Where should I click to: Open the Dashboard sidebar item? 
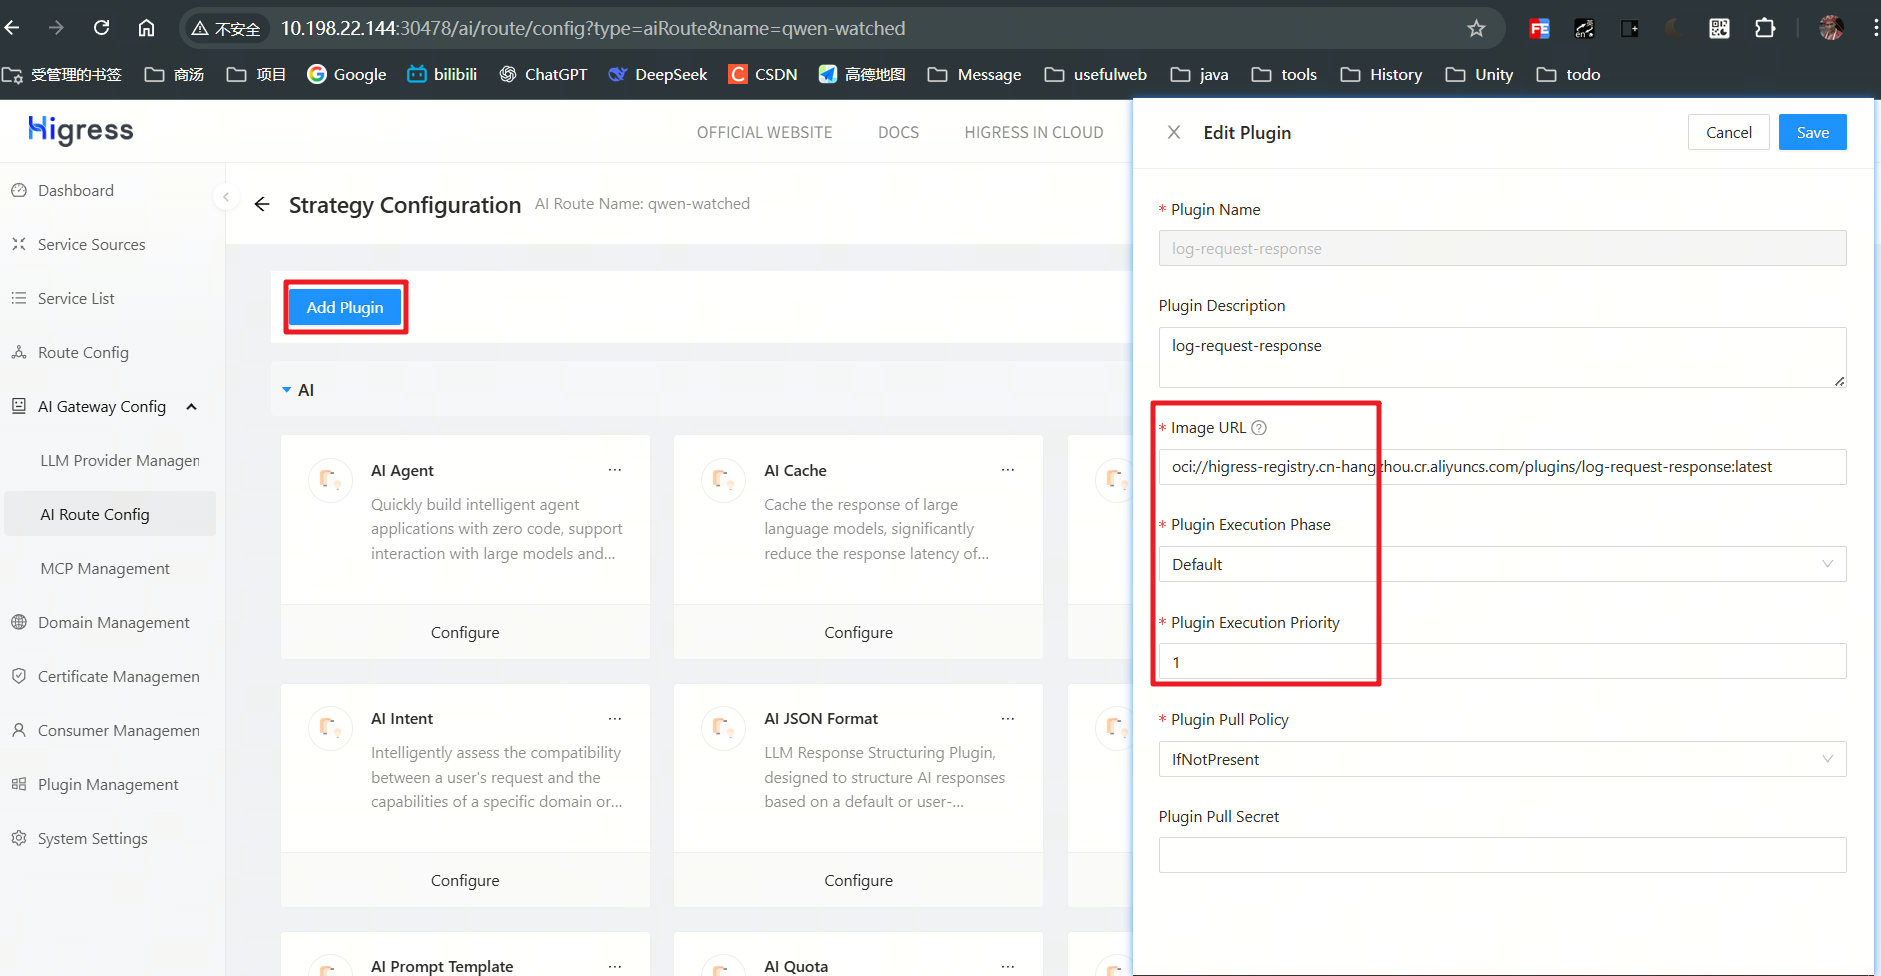click(76, 190)
